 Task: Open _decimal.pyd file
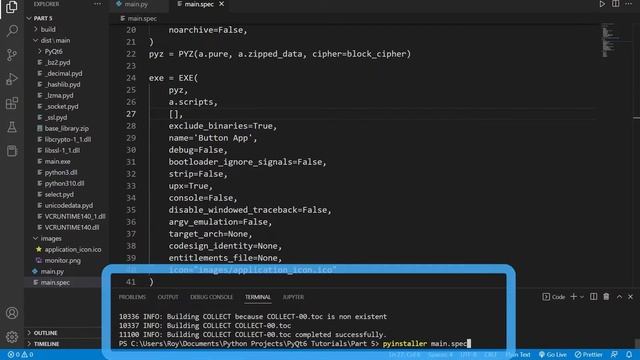point(63,73)
